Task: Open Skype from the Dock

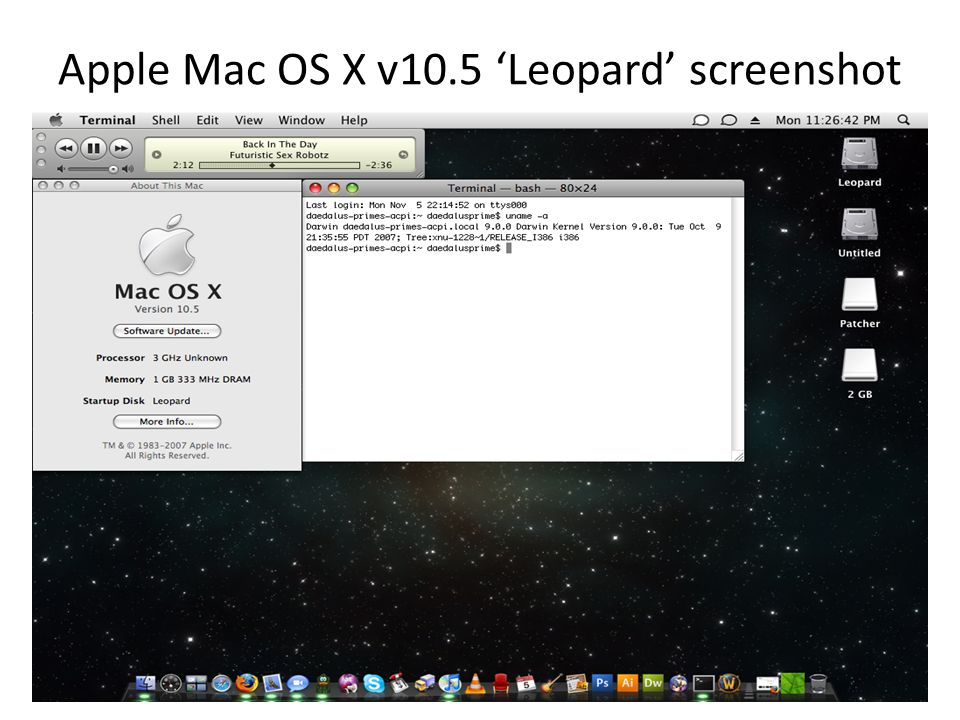Action: pos(373,683)
